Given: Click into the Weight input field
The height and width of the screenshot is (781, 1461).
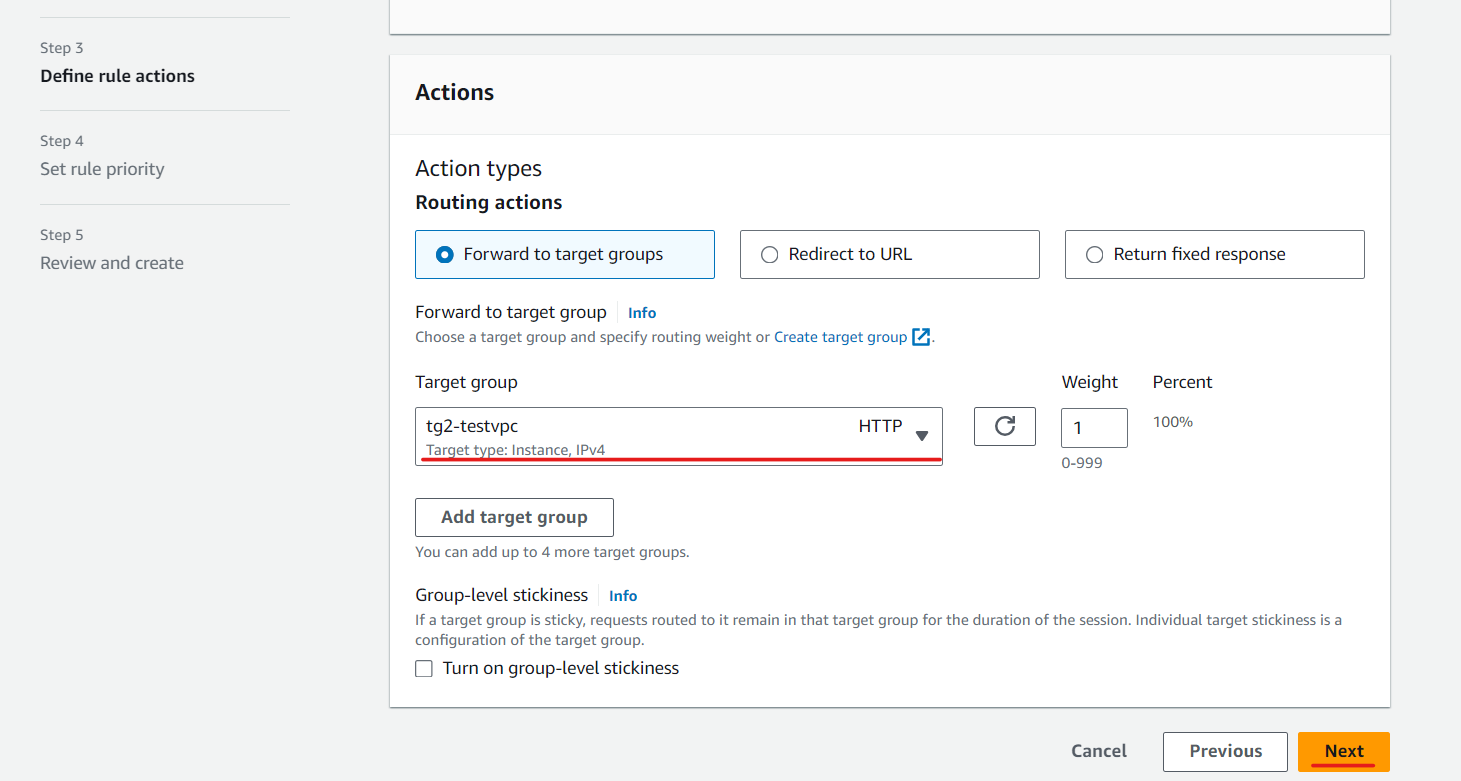Looking at the screenshot, I should tap(1094, 427).
